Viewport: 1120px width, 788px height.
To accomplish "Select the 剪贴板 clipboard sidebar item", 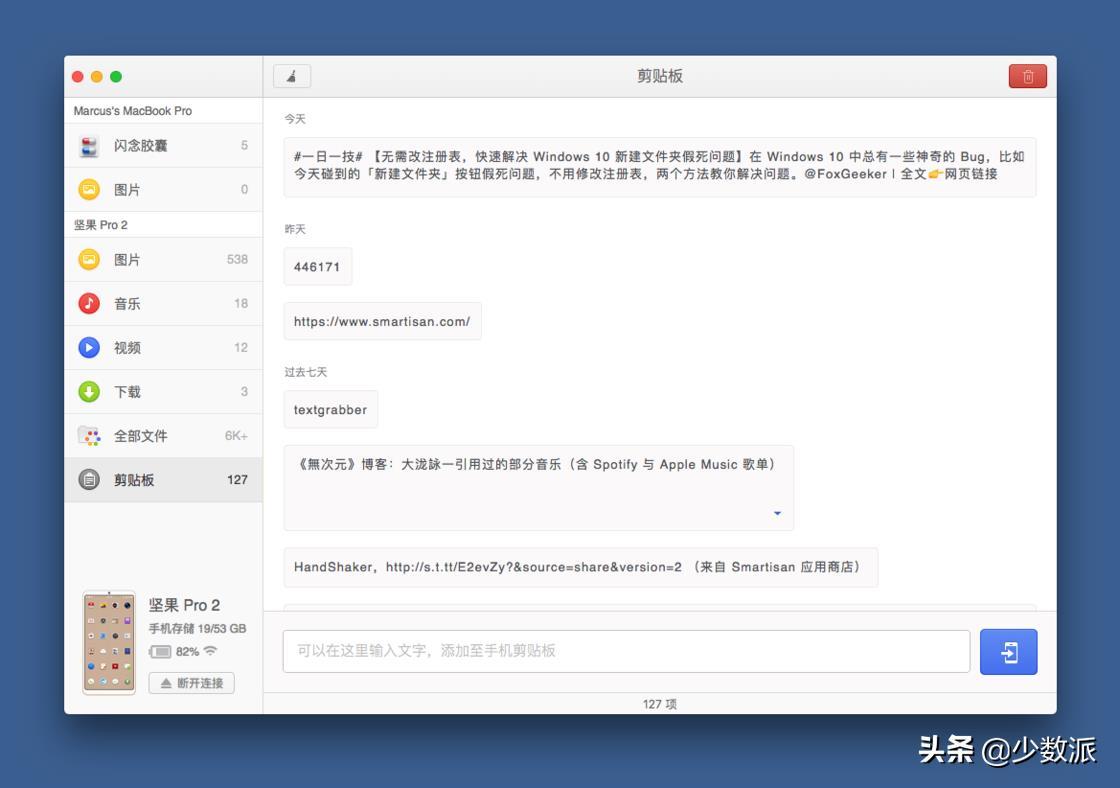I will click(x=163, y=480).
